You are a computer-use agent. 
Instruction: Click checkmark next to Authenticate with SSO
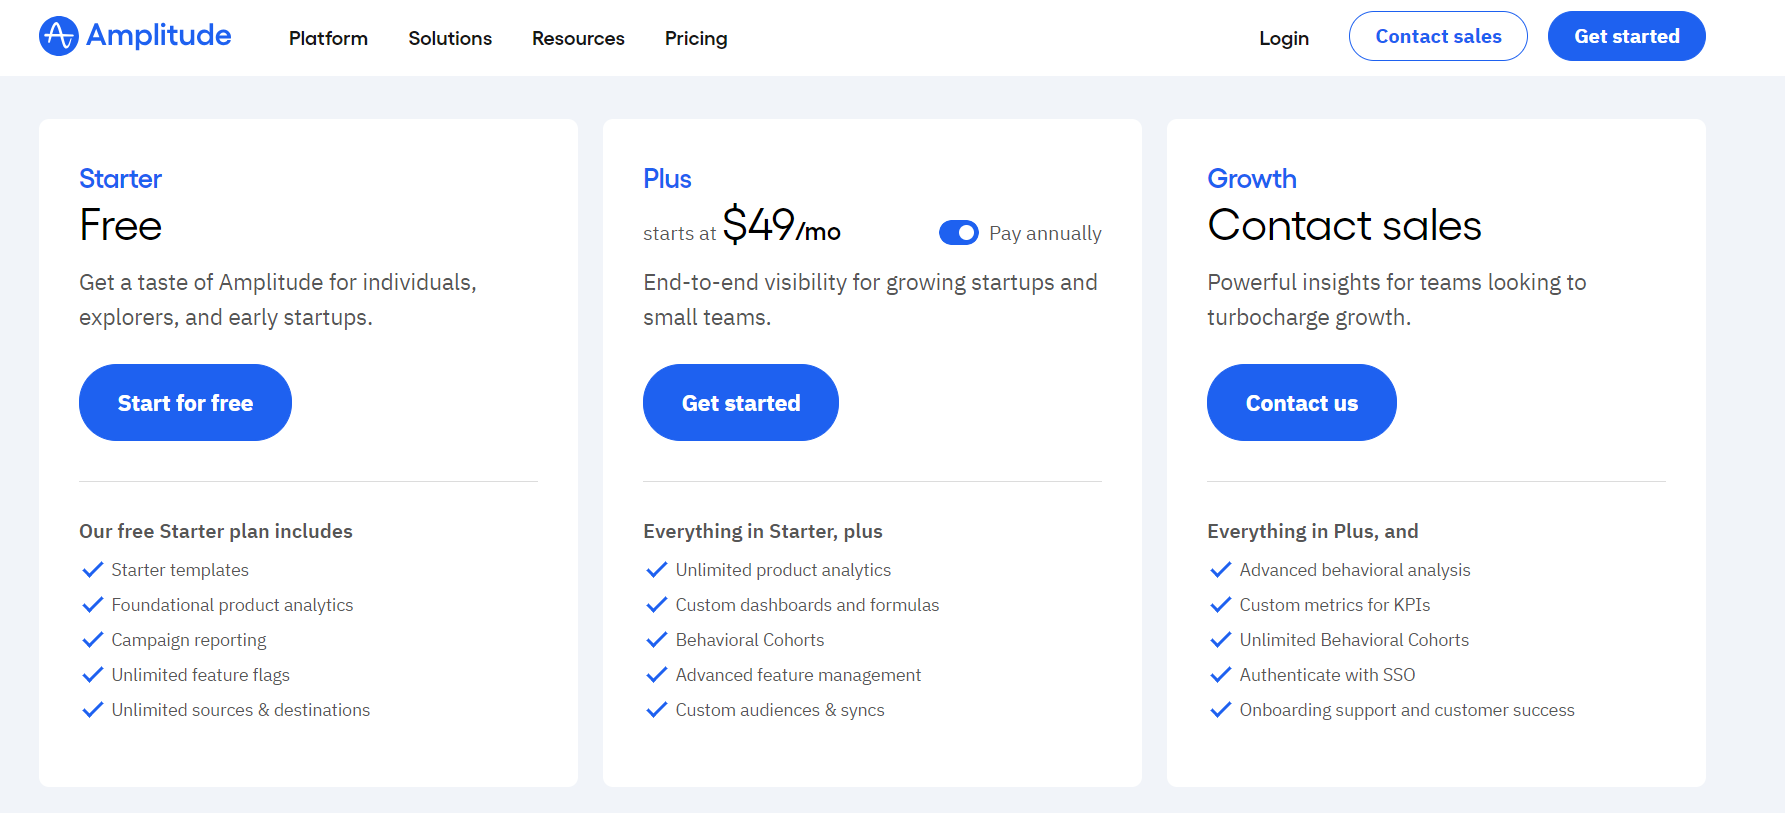pos(1221,675)
